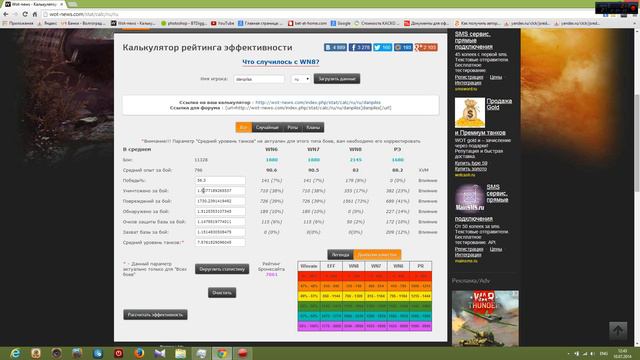Open the War Thunder ad banner
The height and width of the screenshot is (360, 640).
click(485, 318)
